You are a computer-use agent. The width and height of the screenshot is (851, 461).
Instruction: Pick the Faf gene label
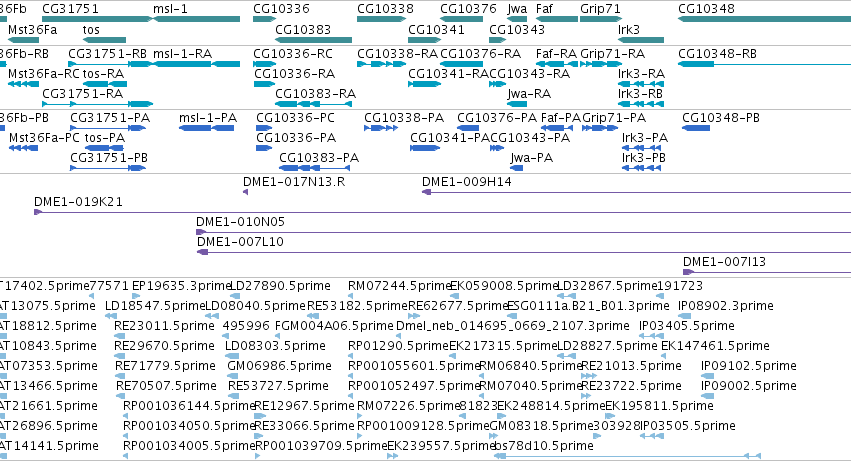pos(544,9)
